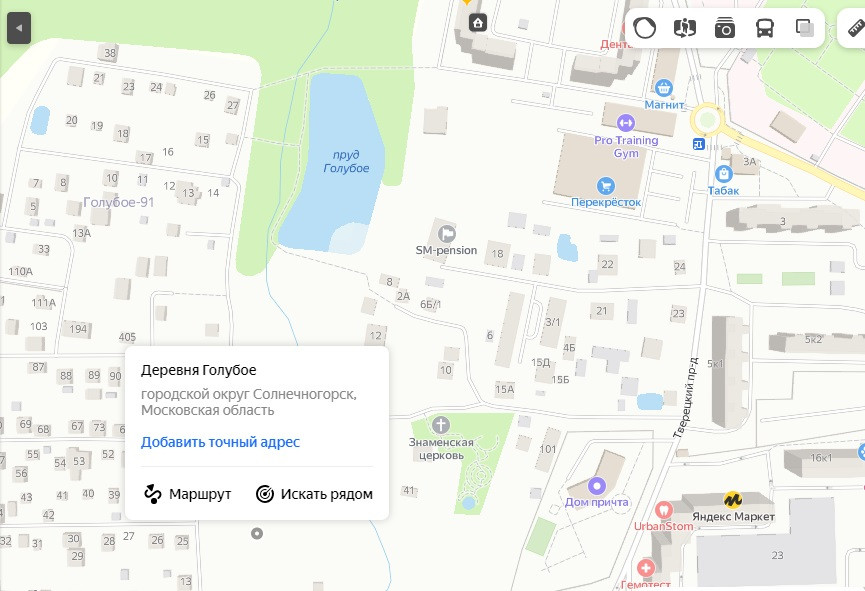865x591 pixels.
Task: Click house number 405
Action: coord(127,337)
